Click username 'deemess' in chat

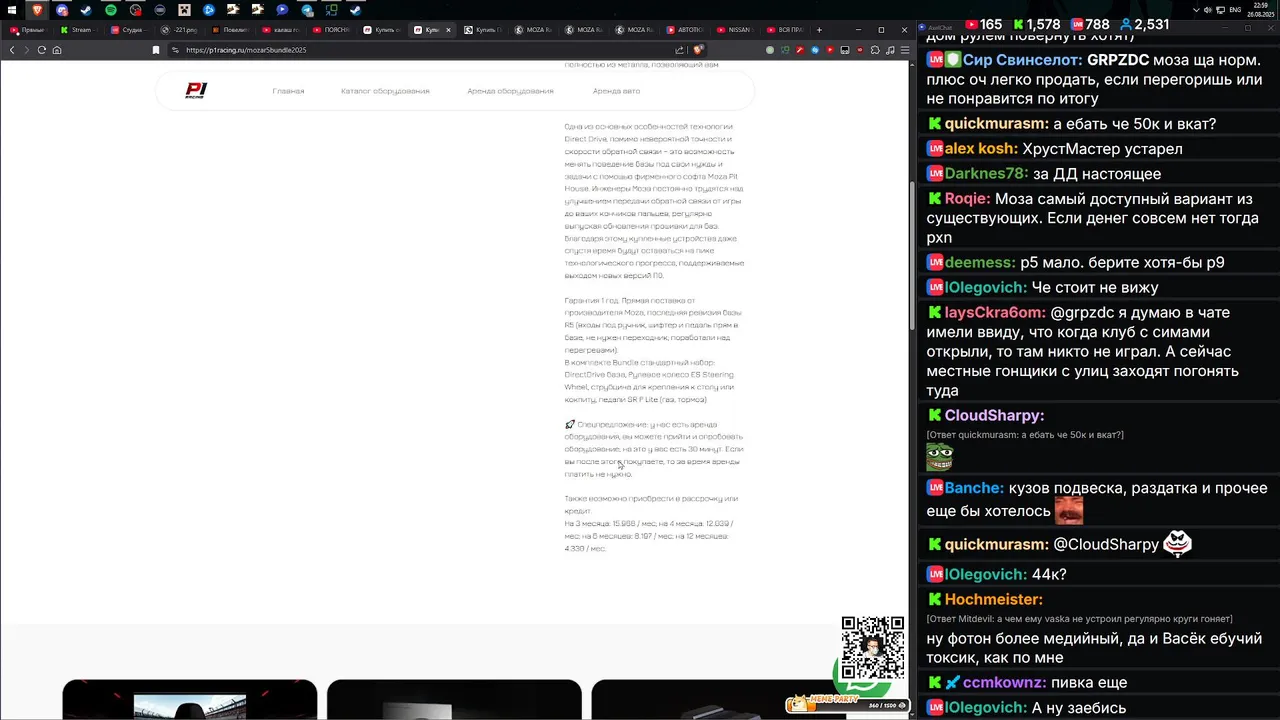tap(980, 263)
